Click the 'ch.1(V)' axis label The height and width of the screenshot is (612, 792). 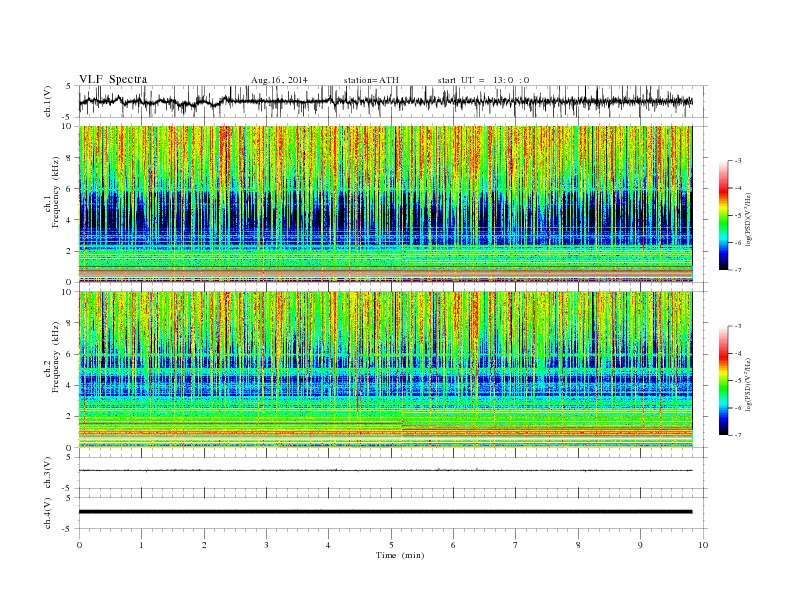point(48,102)
